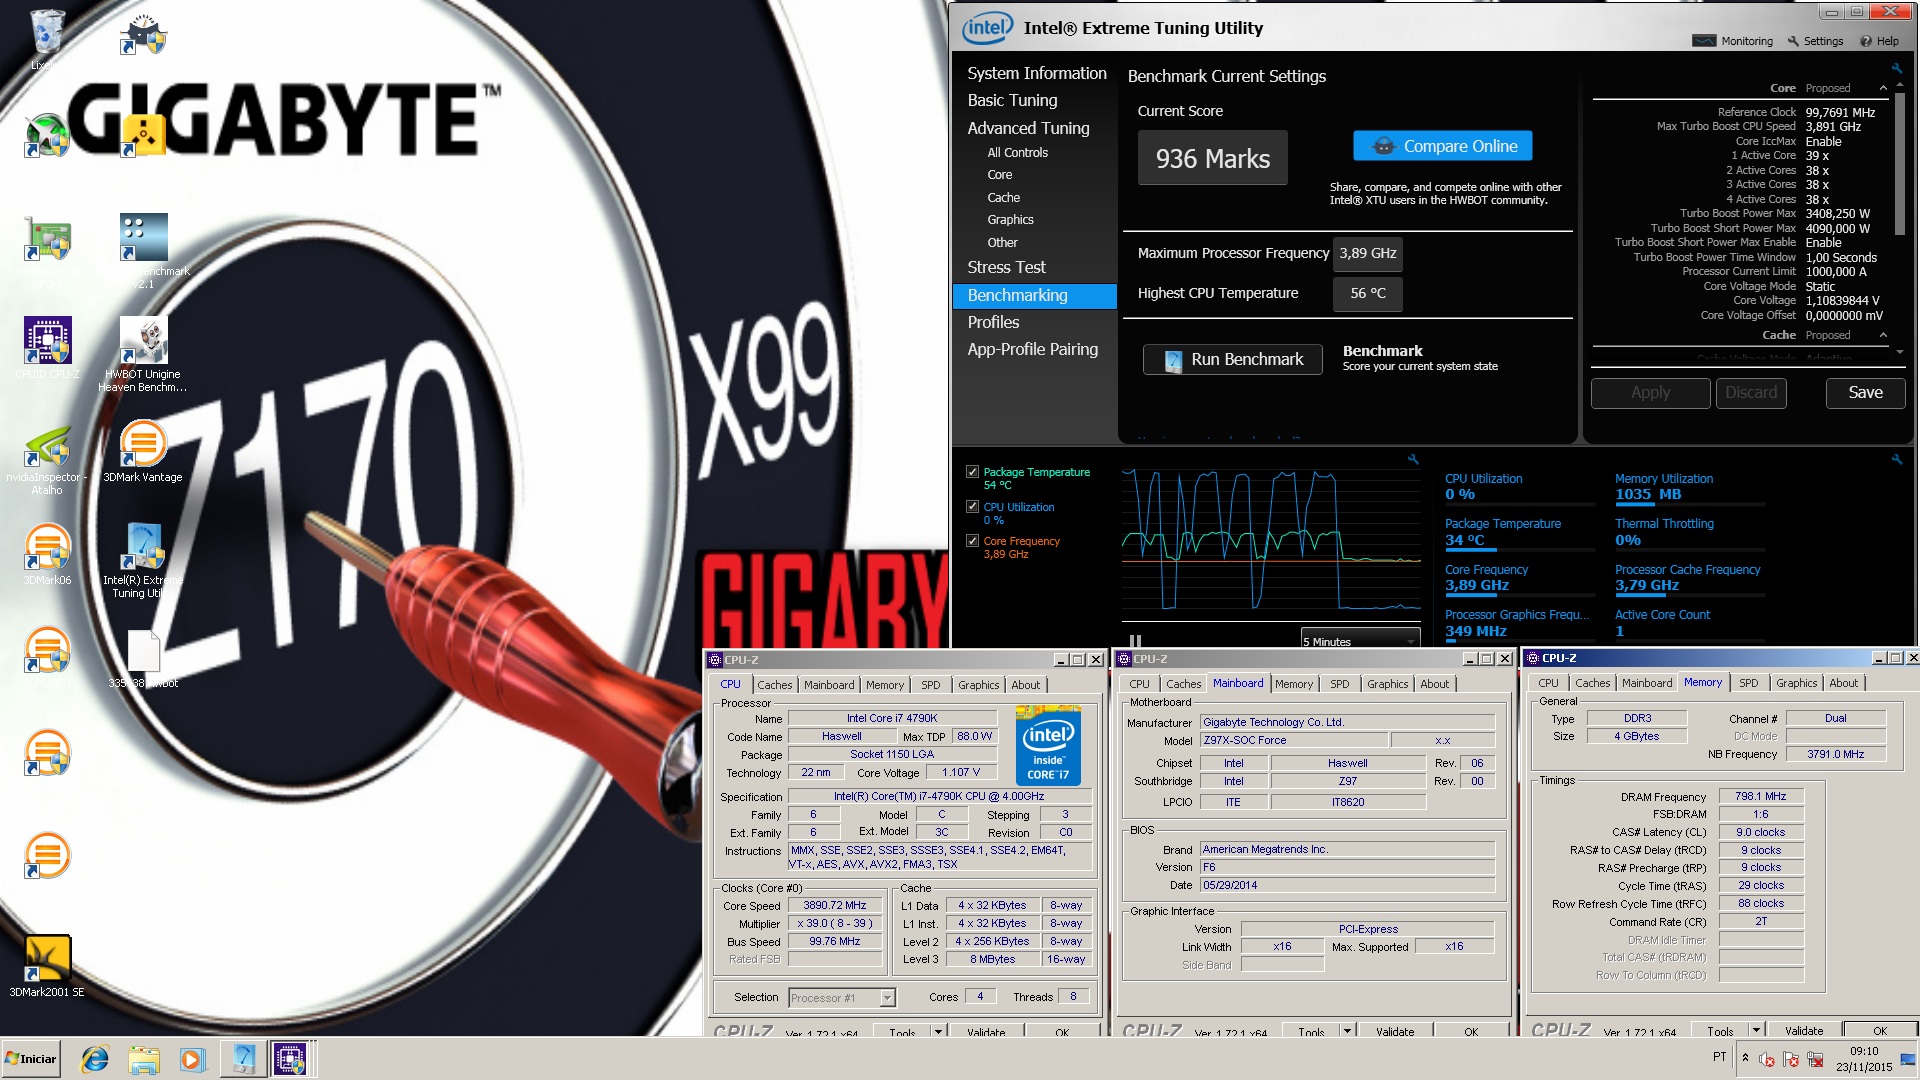The image size is (1920, 1080).
Task: Click the Package Temperature stat bar
Action: tap(1519, 549)
